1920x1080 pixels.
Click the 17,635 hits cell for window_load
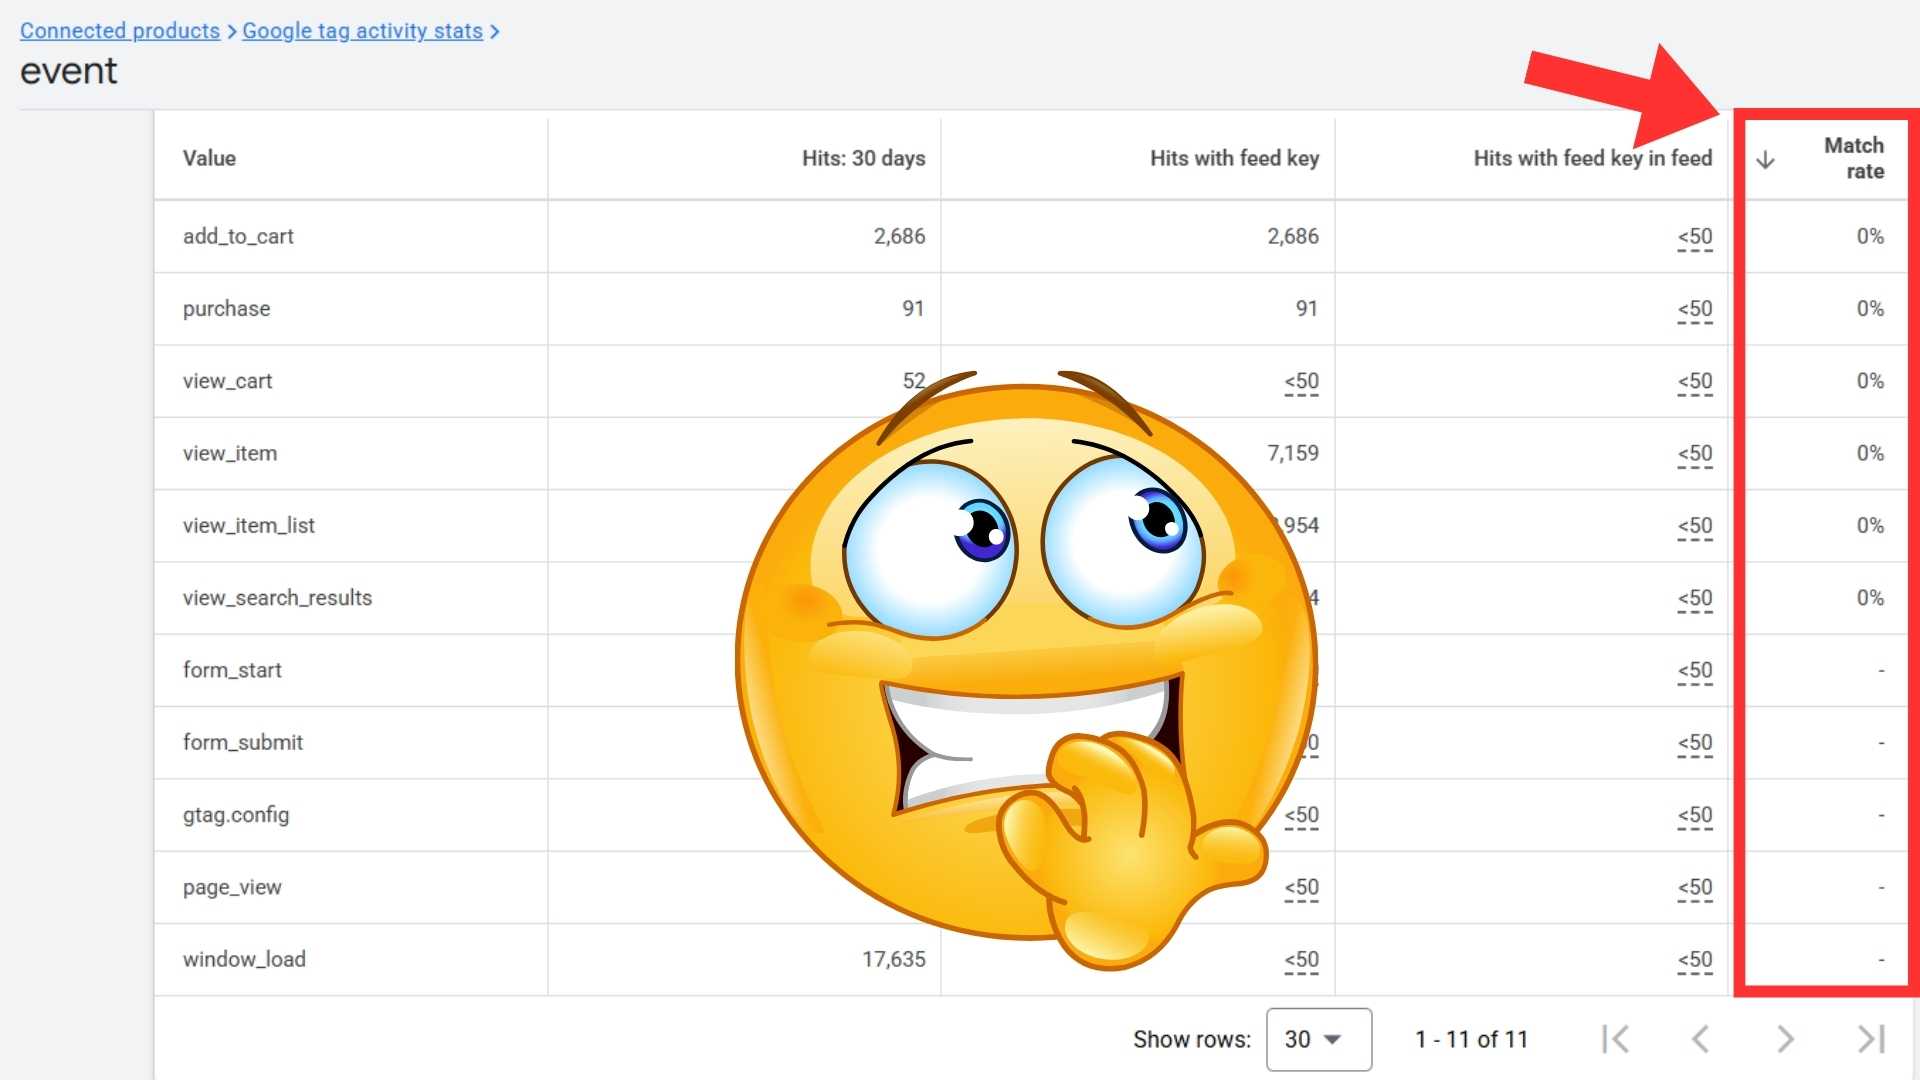click(893, 959)
